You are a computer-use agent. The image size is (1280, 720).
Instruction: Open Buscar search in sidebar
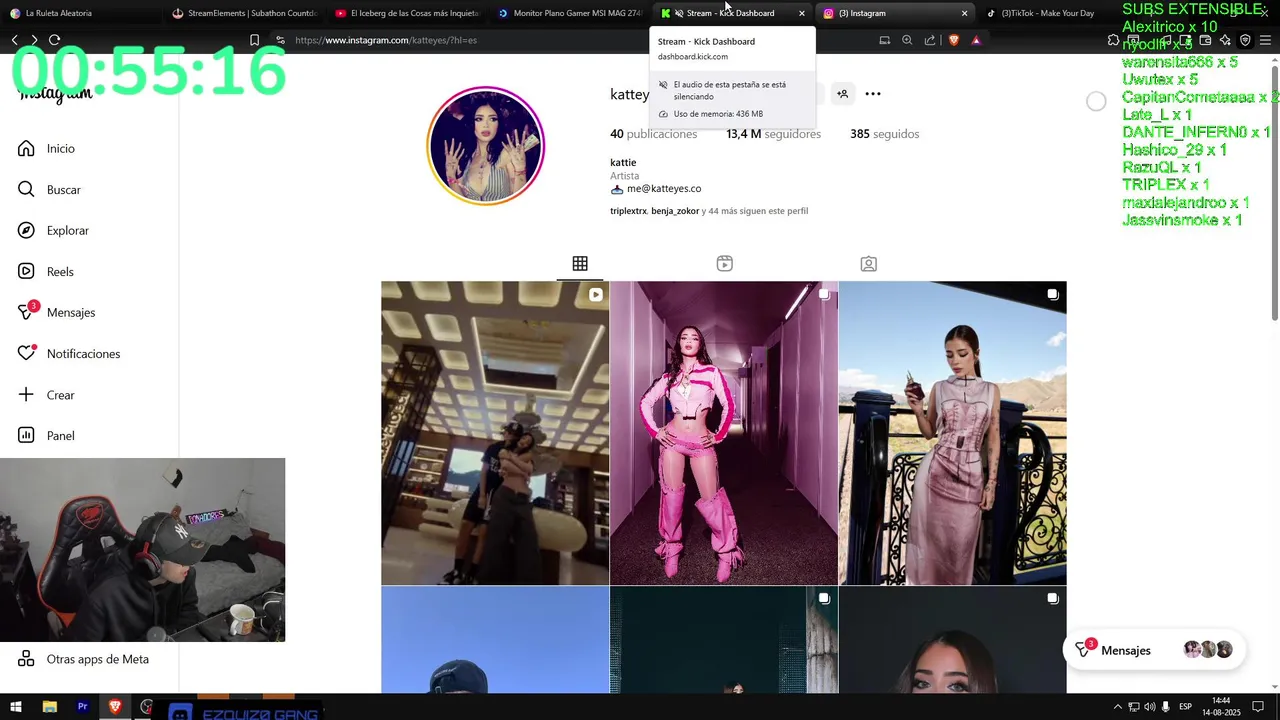click(x=49, y=189)
